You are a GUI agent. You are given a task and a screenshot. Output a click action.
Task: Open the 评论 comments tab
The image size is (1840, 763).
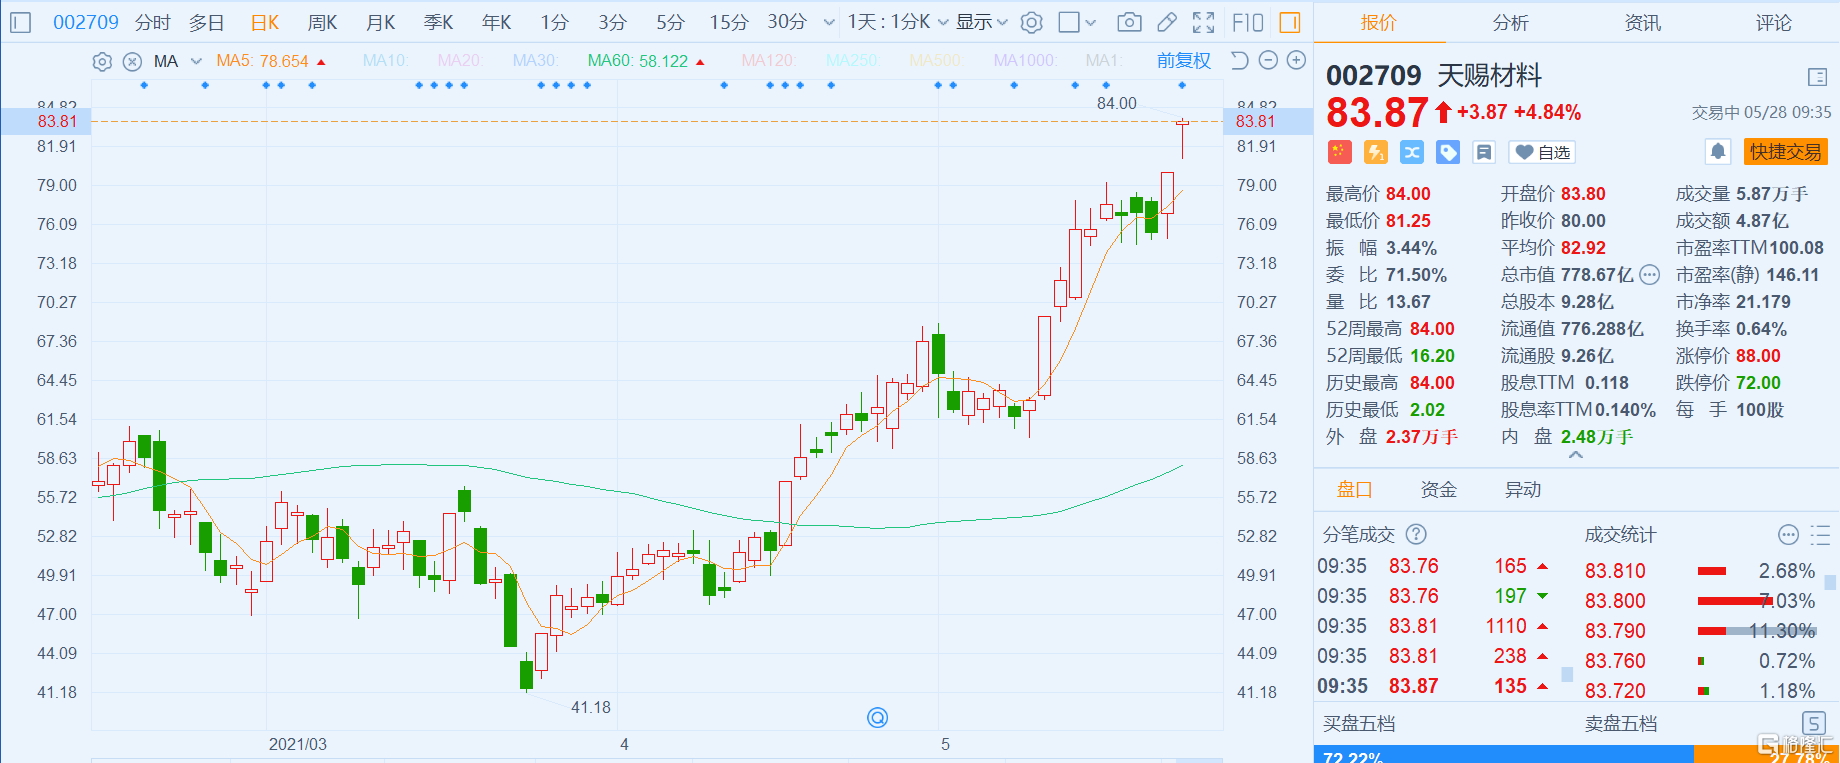tap(1774, 22)
